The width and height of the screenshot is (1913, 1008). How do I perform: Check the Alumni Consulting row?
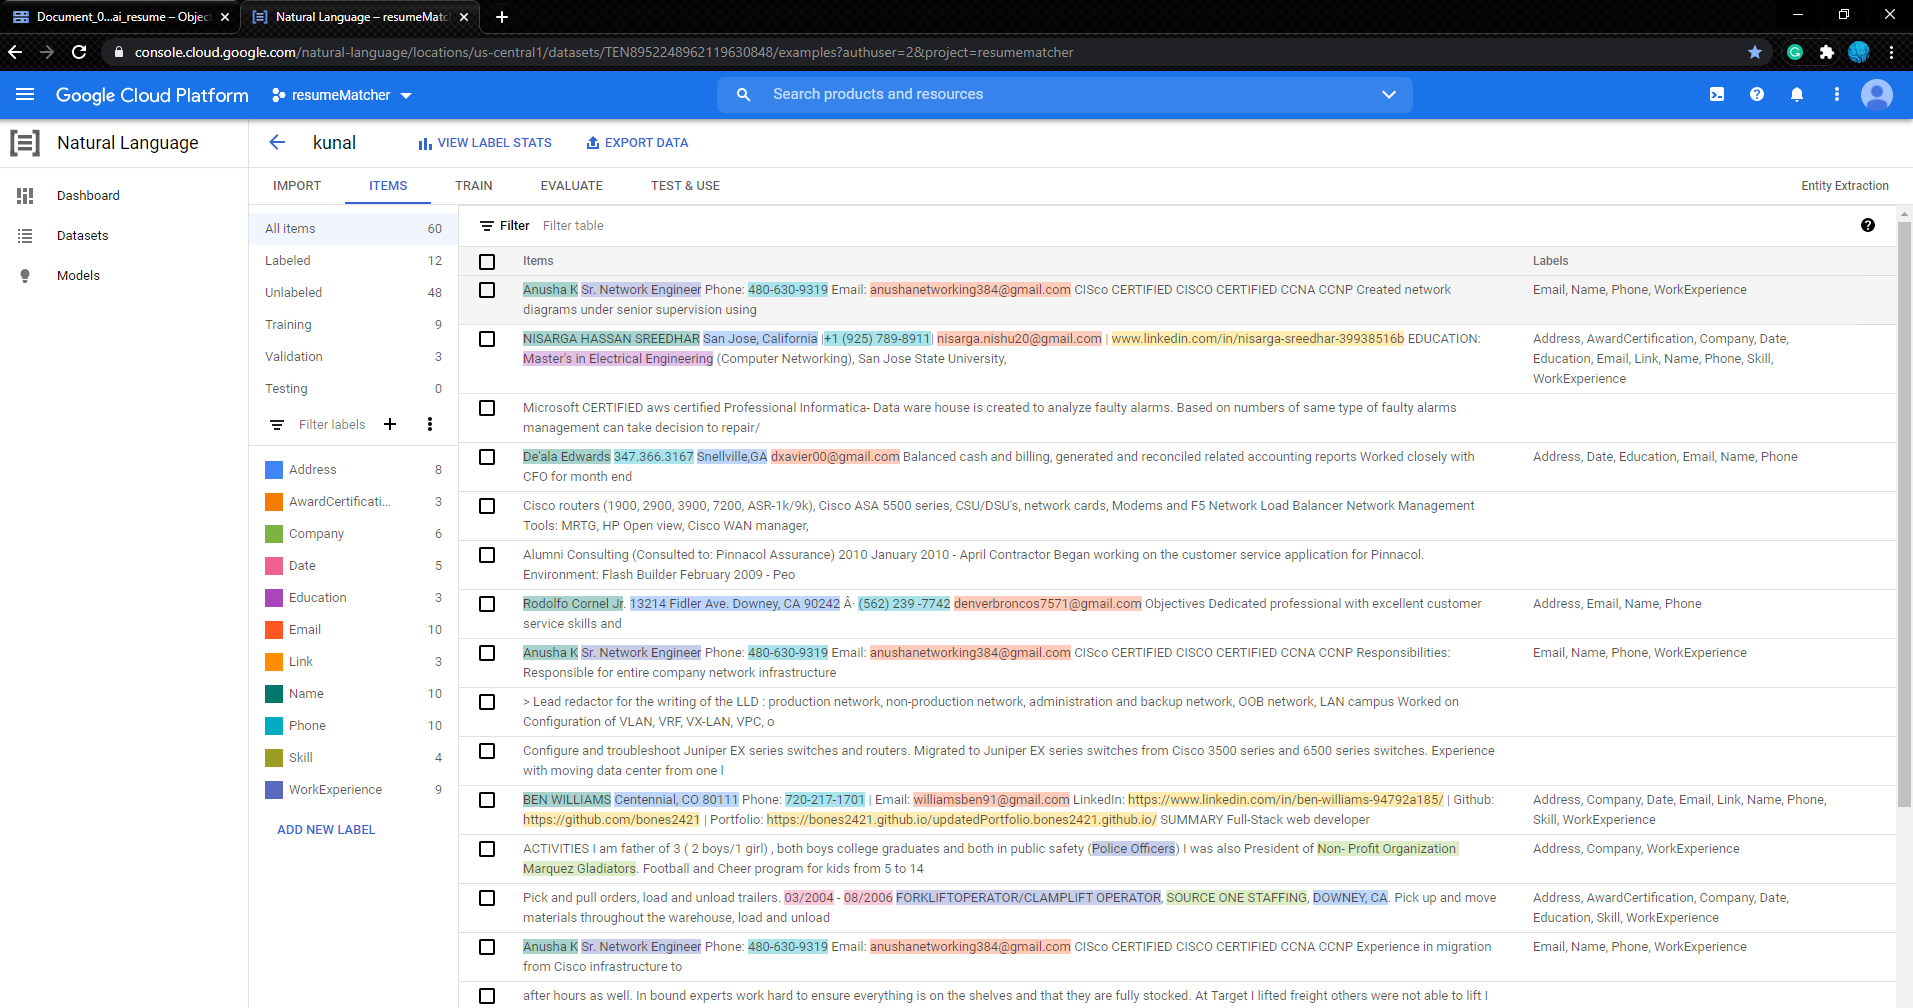pos(487,555)
